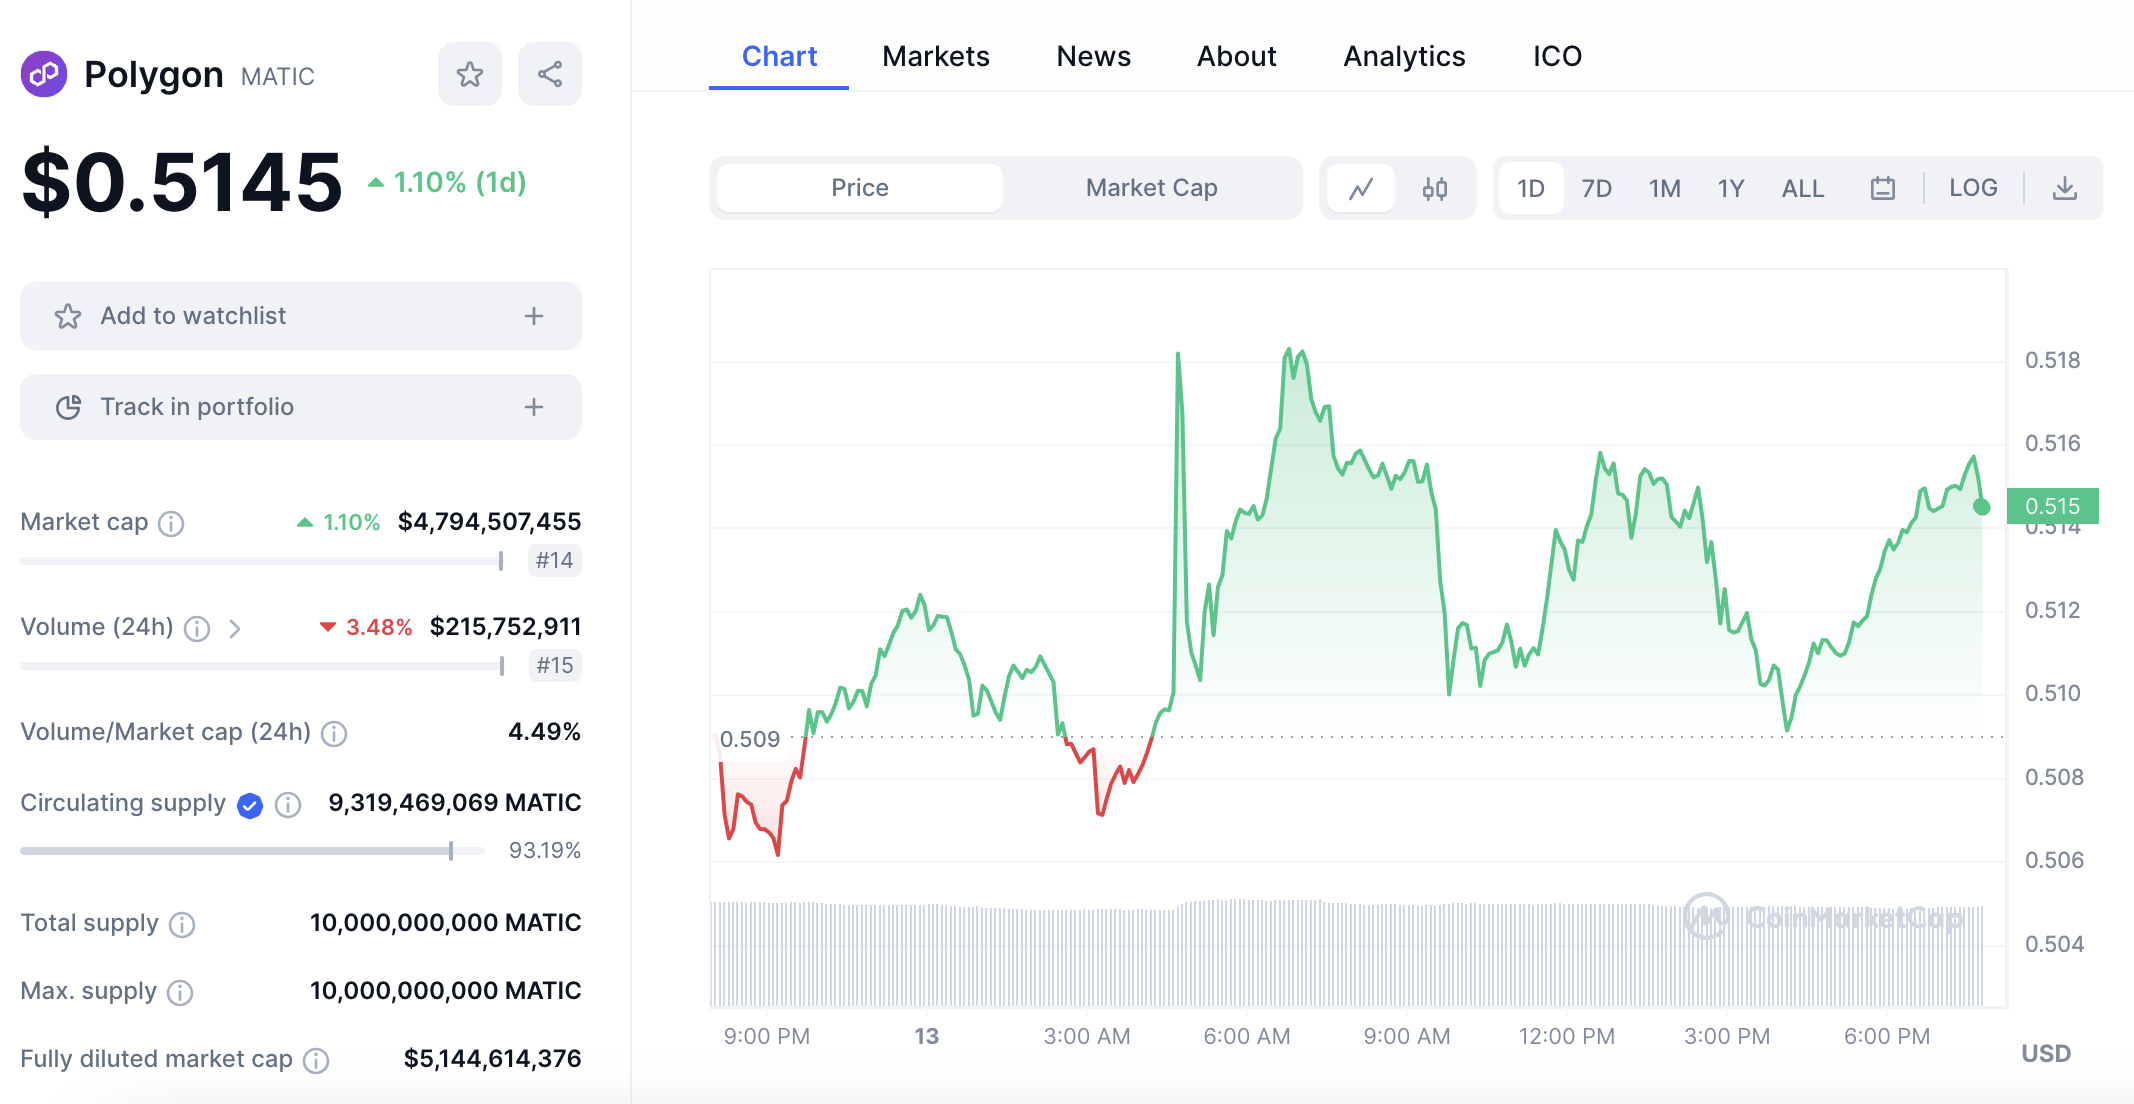
Task: Click the share icon next to MATIC
Action: (x=549, y=74)
